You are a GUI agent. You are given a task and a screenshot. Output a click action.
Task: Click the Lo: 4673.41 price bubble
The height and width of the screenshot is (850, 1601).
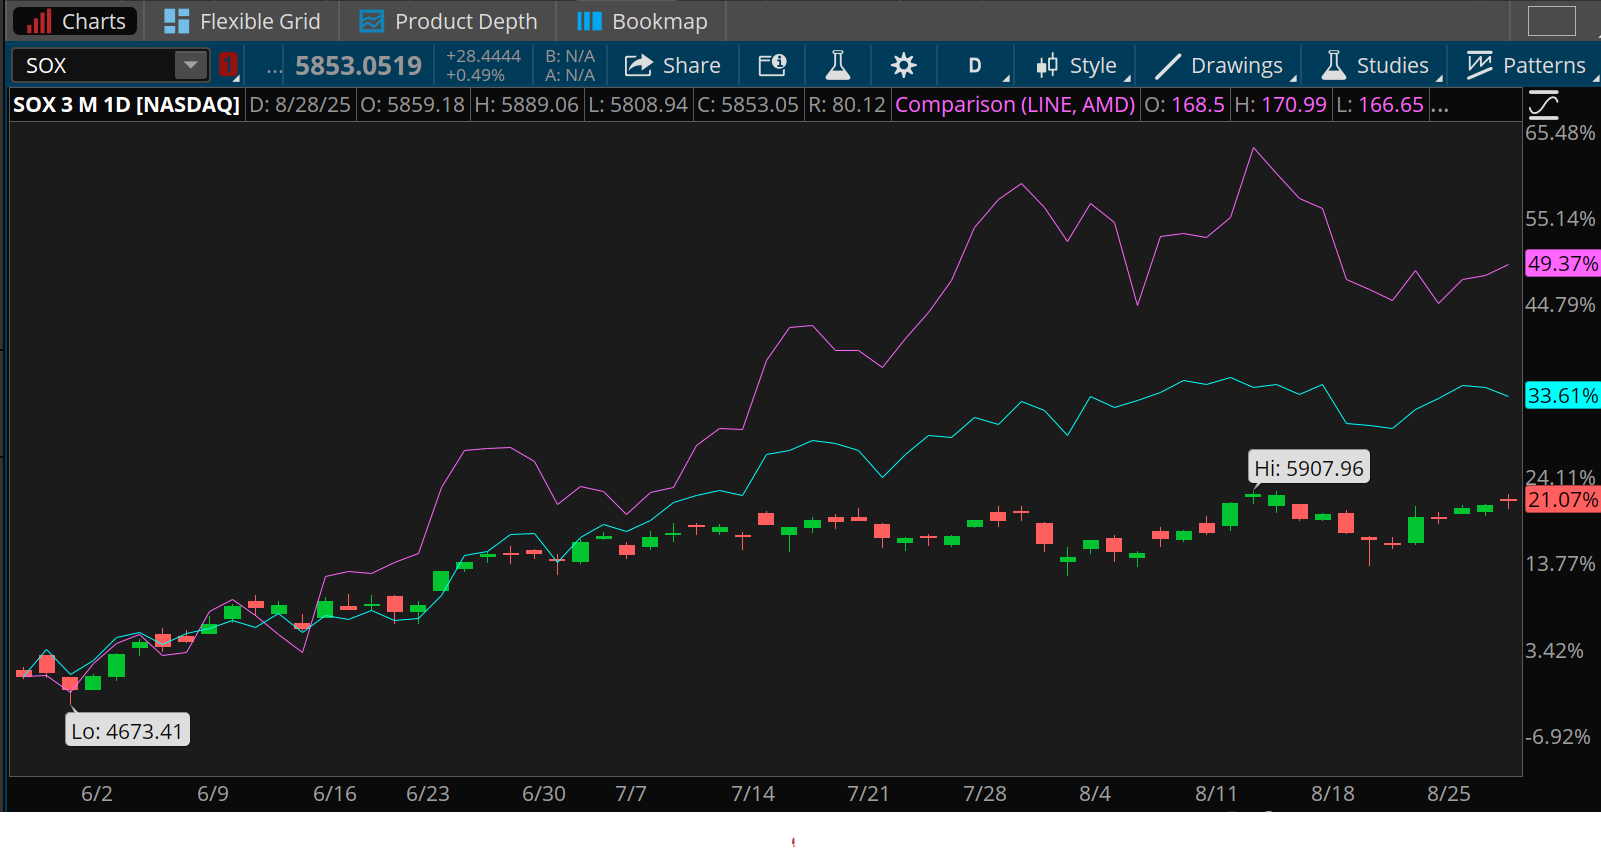tap(127, 731)
